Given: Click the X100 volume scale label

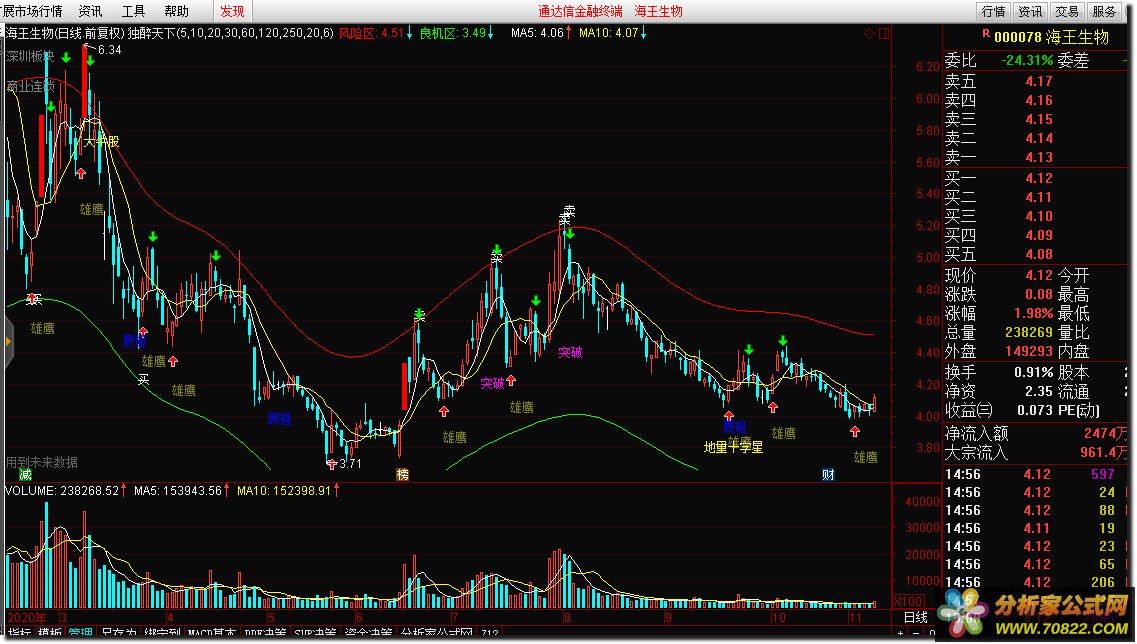Looking at the screenshot, I should tap(908, 601).
